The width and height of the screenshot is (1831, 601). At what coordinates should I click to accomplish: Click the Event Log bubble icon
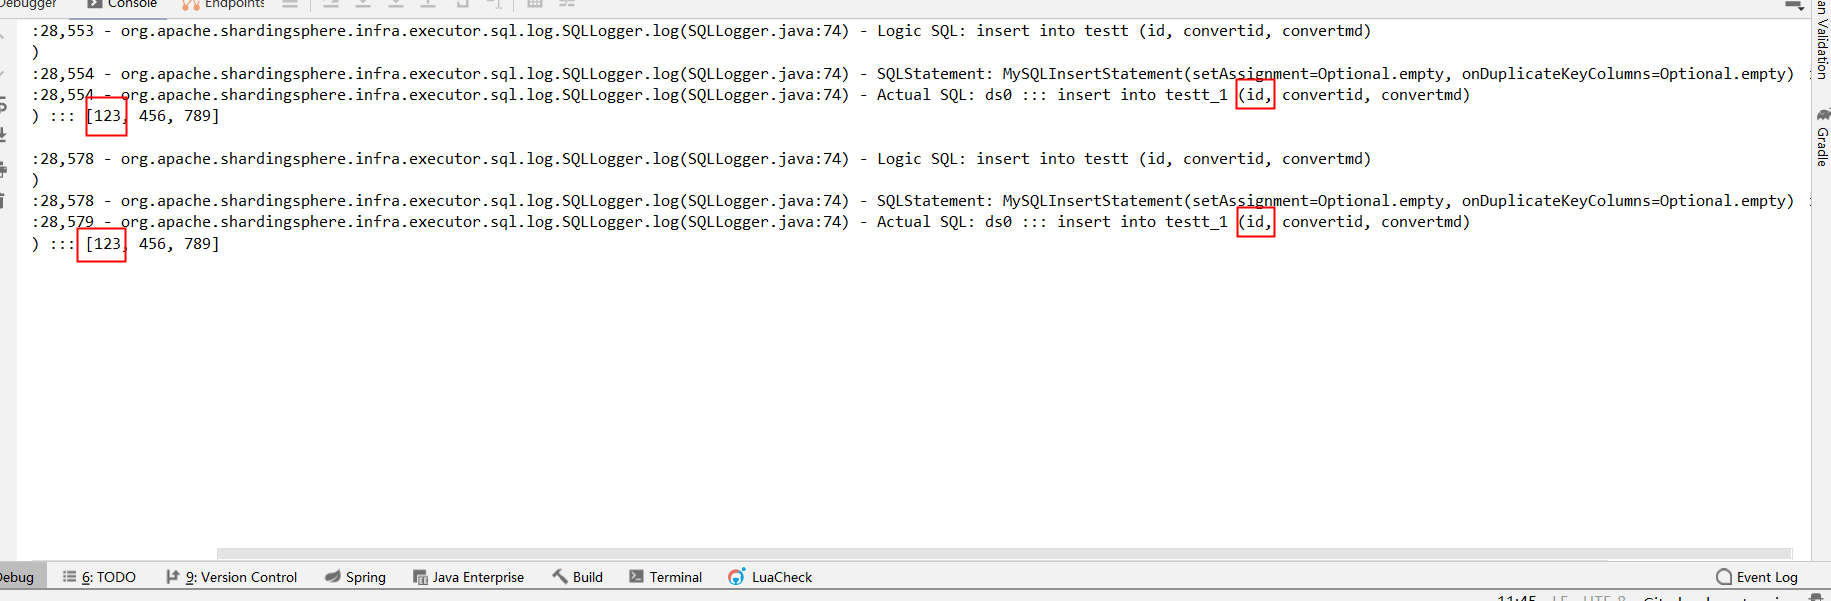click(x=1724, y=577)
